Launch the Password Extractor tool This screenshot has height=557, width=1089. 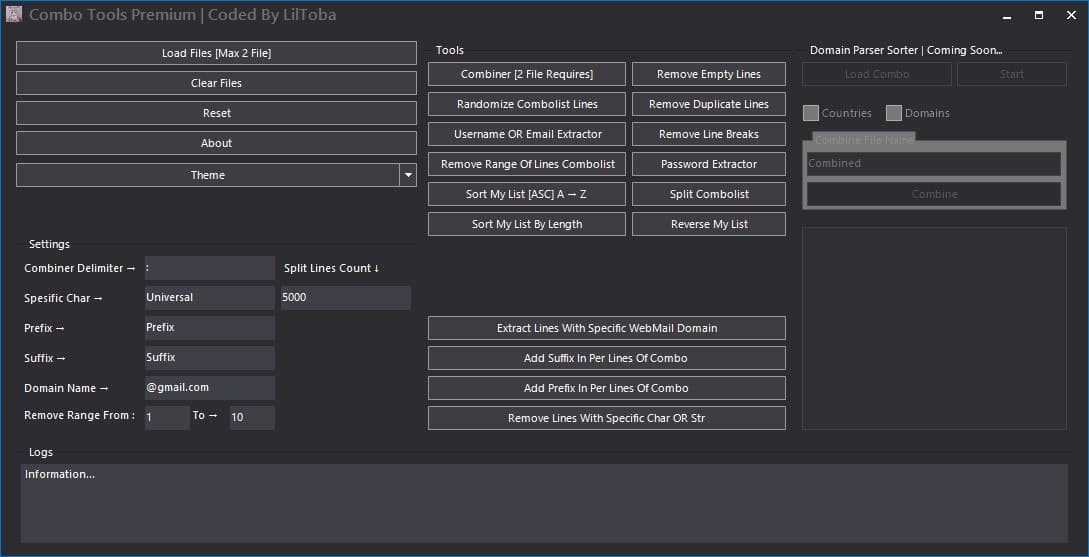(x=709, y=164)
